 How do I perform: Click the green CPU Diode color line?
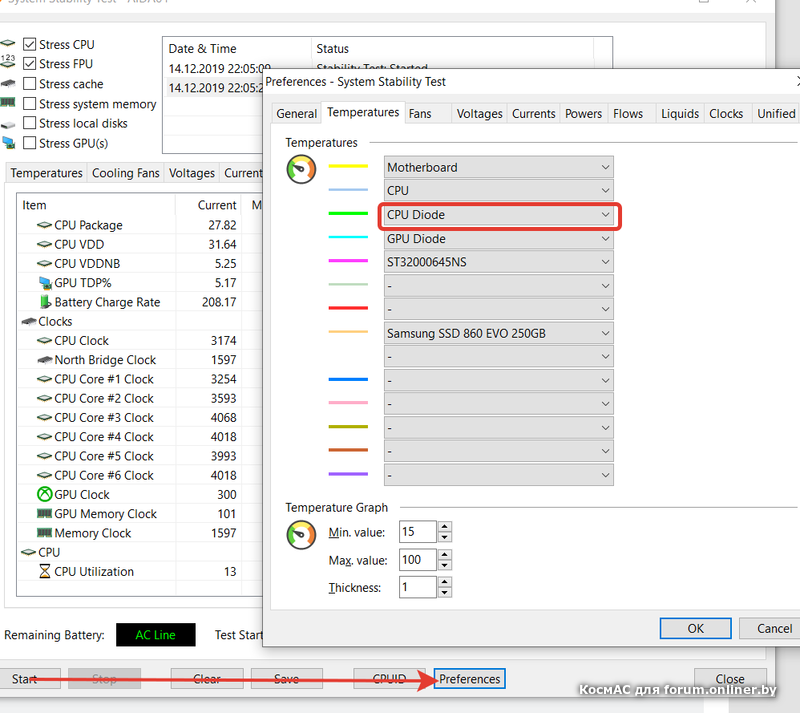[x=348, y=214]
